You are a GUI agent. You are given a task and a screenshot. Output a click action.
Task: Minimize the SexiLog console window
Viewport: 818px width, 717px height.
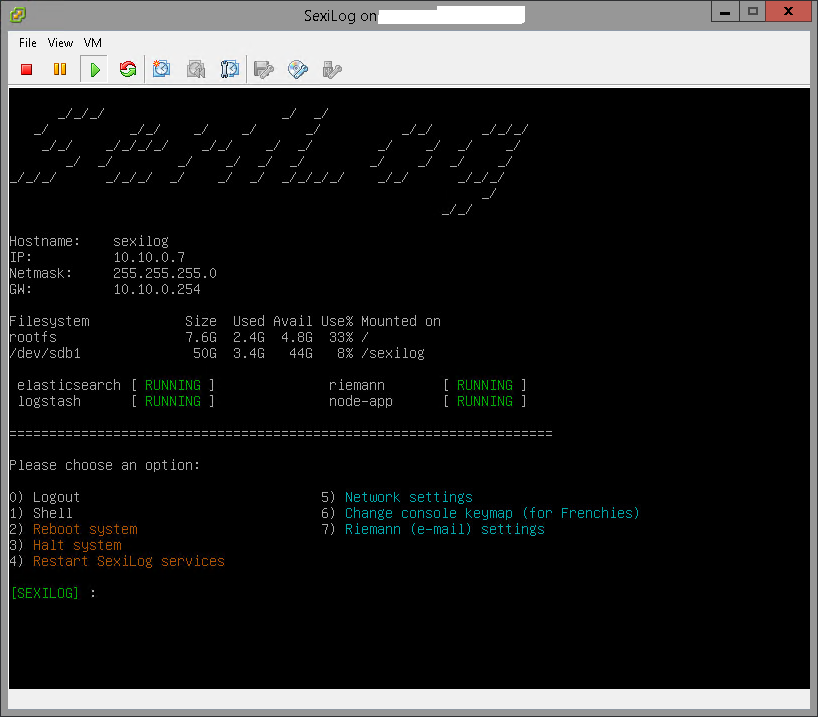point(725,12)
